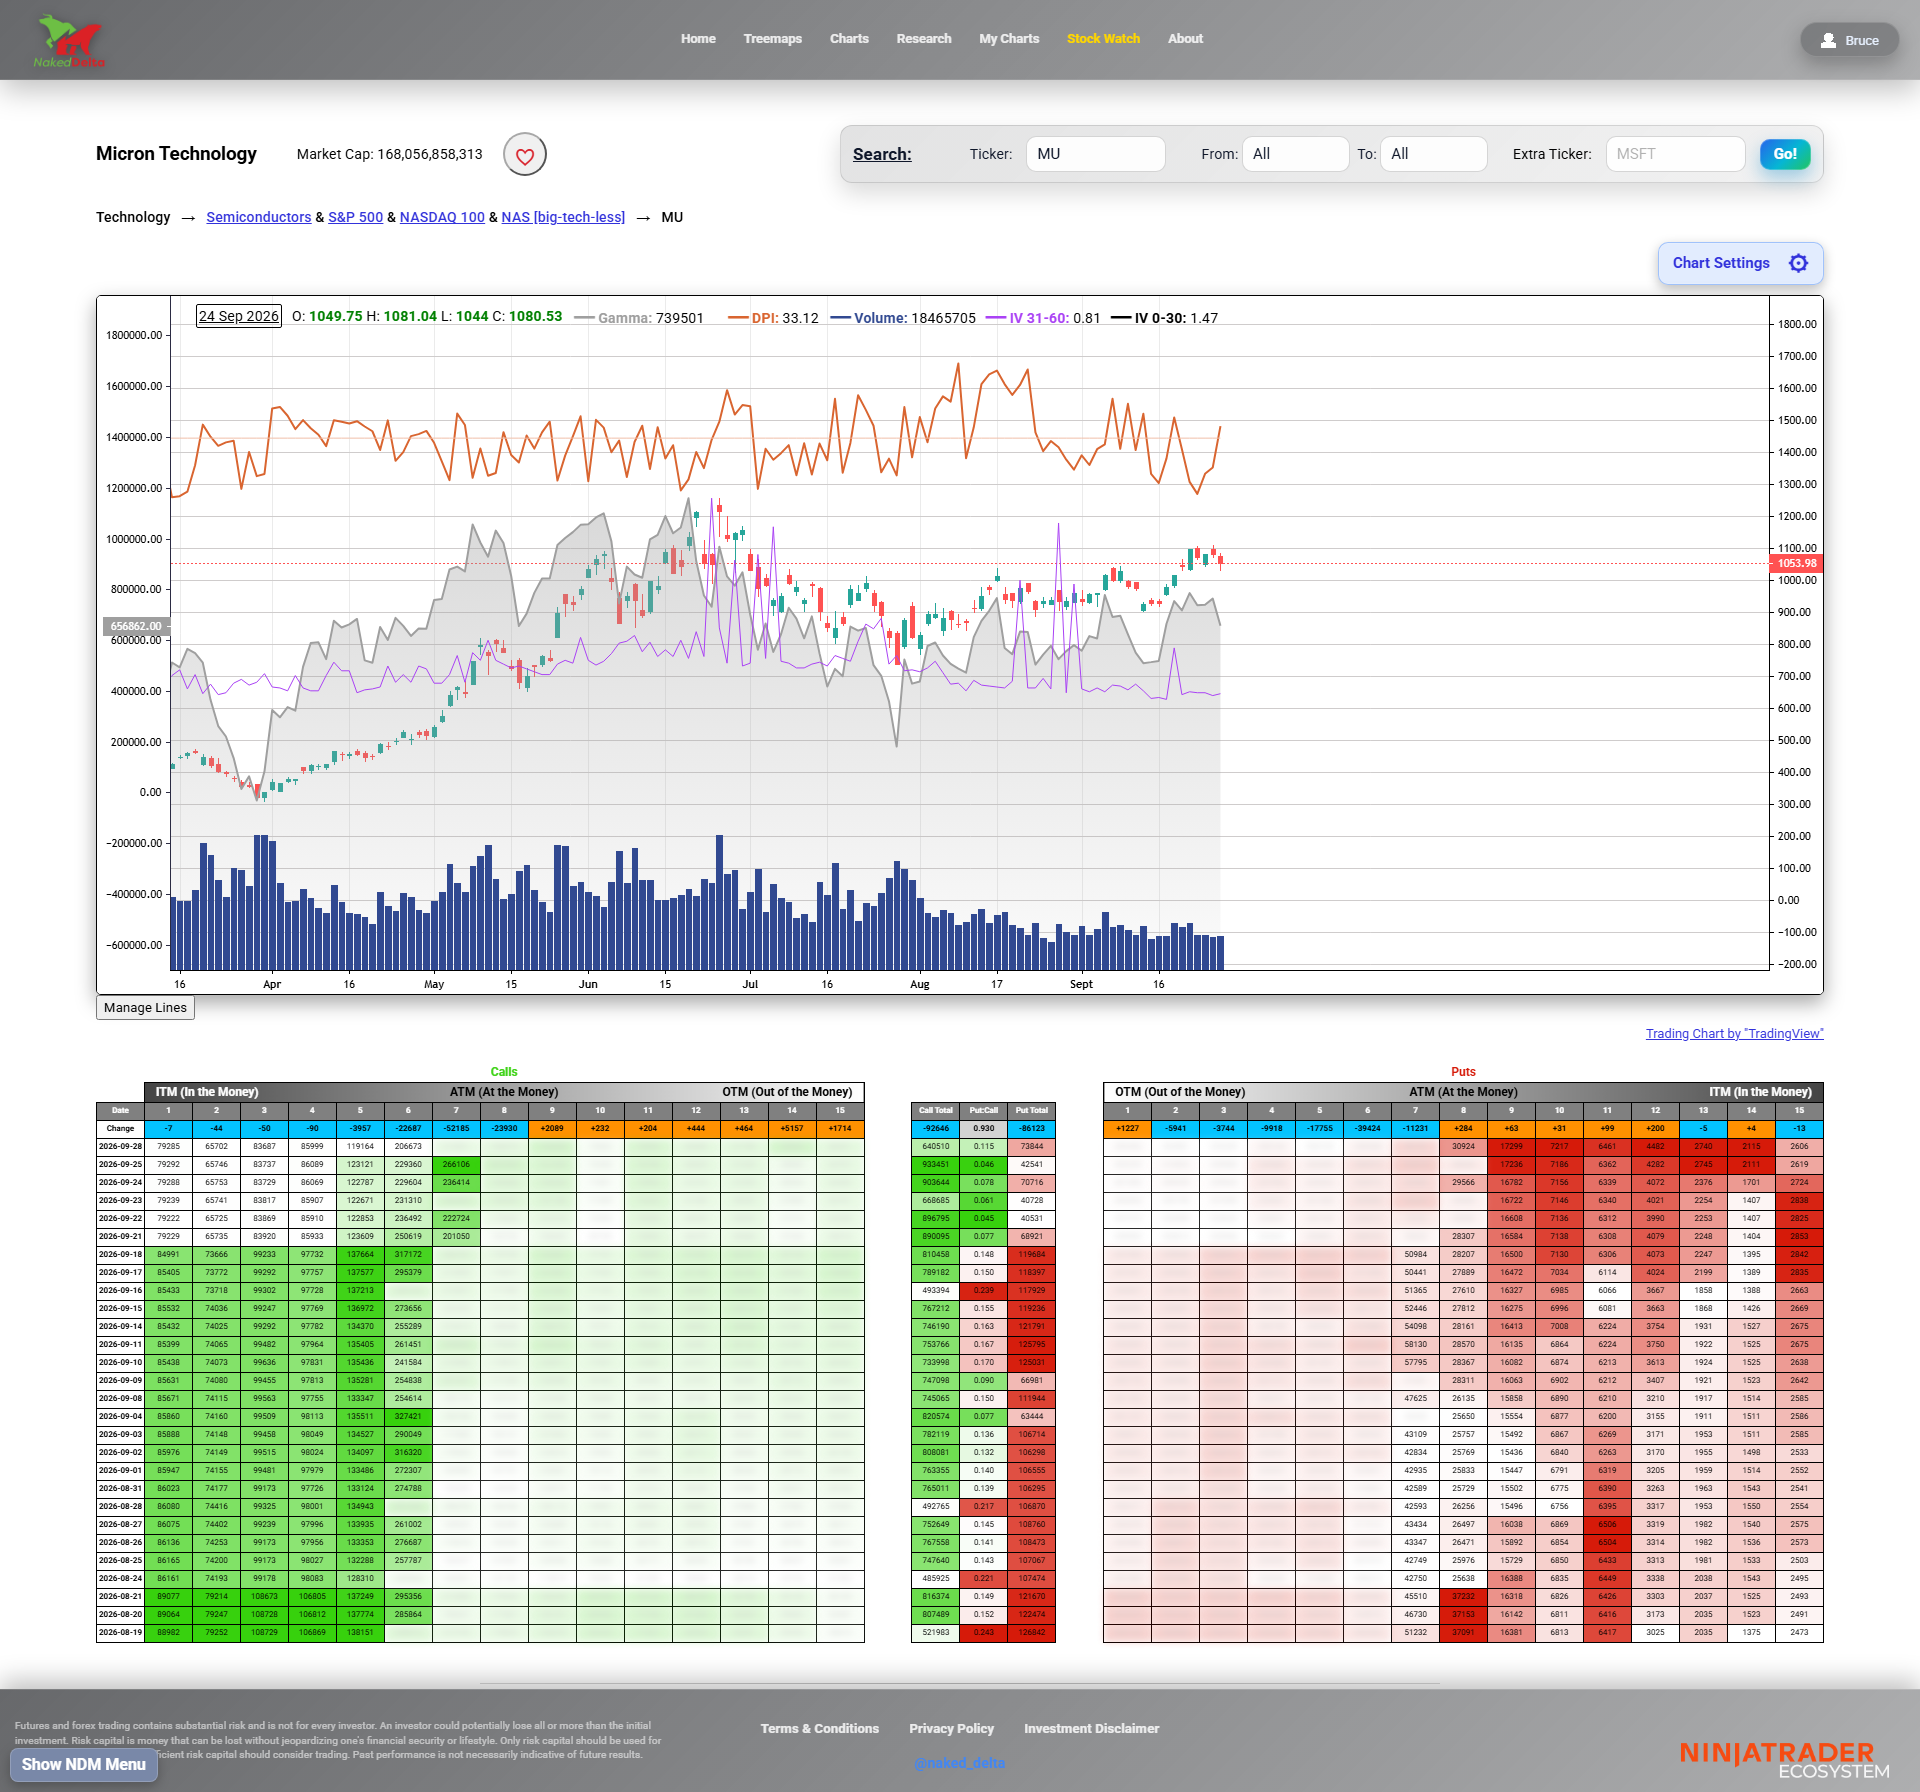Click the Terms & Conditions footer link
The height and width of the screenshot is (1792, 1920).
click(x=819, y=1729)
